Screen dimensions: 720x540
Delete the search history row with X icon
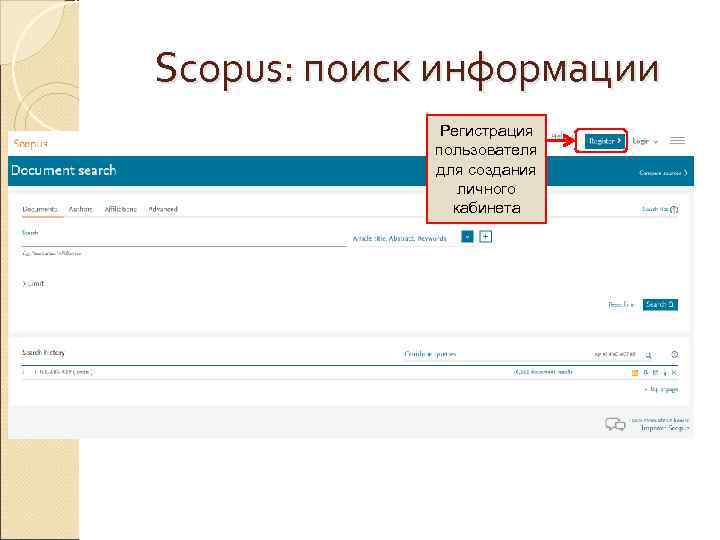click(x=674, y=372)
